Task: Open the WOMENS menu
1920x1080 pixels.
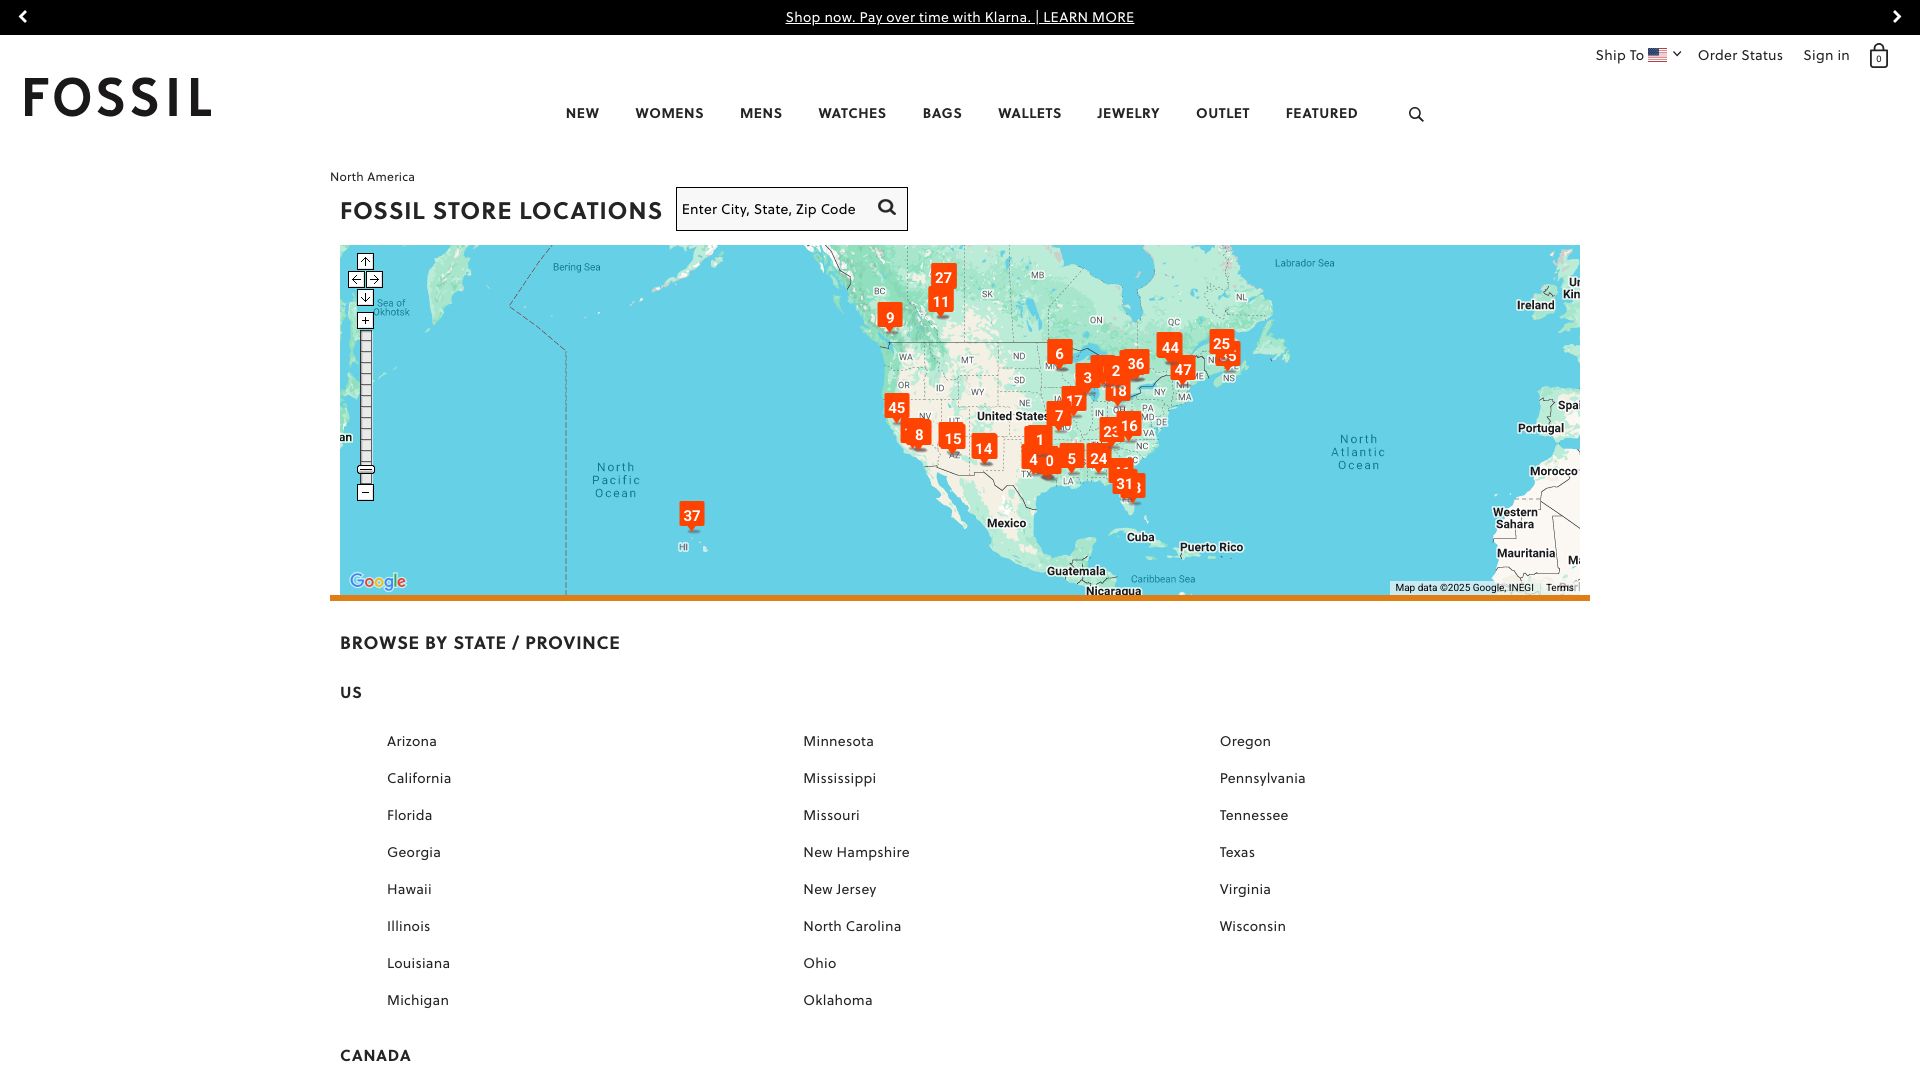Action: (x=669, y=113)
